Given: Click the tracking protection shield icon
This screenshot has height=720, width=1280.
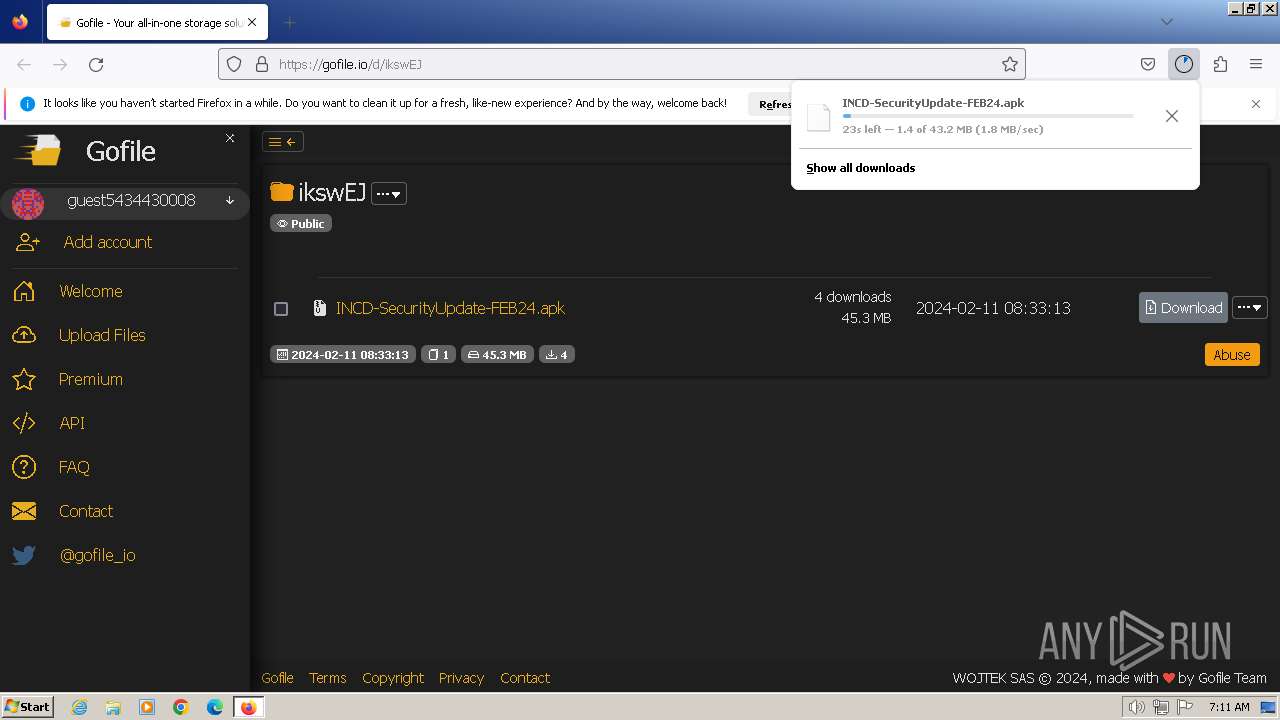Looking at the screenshot, I should click(x=234, y=64).
